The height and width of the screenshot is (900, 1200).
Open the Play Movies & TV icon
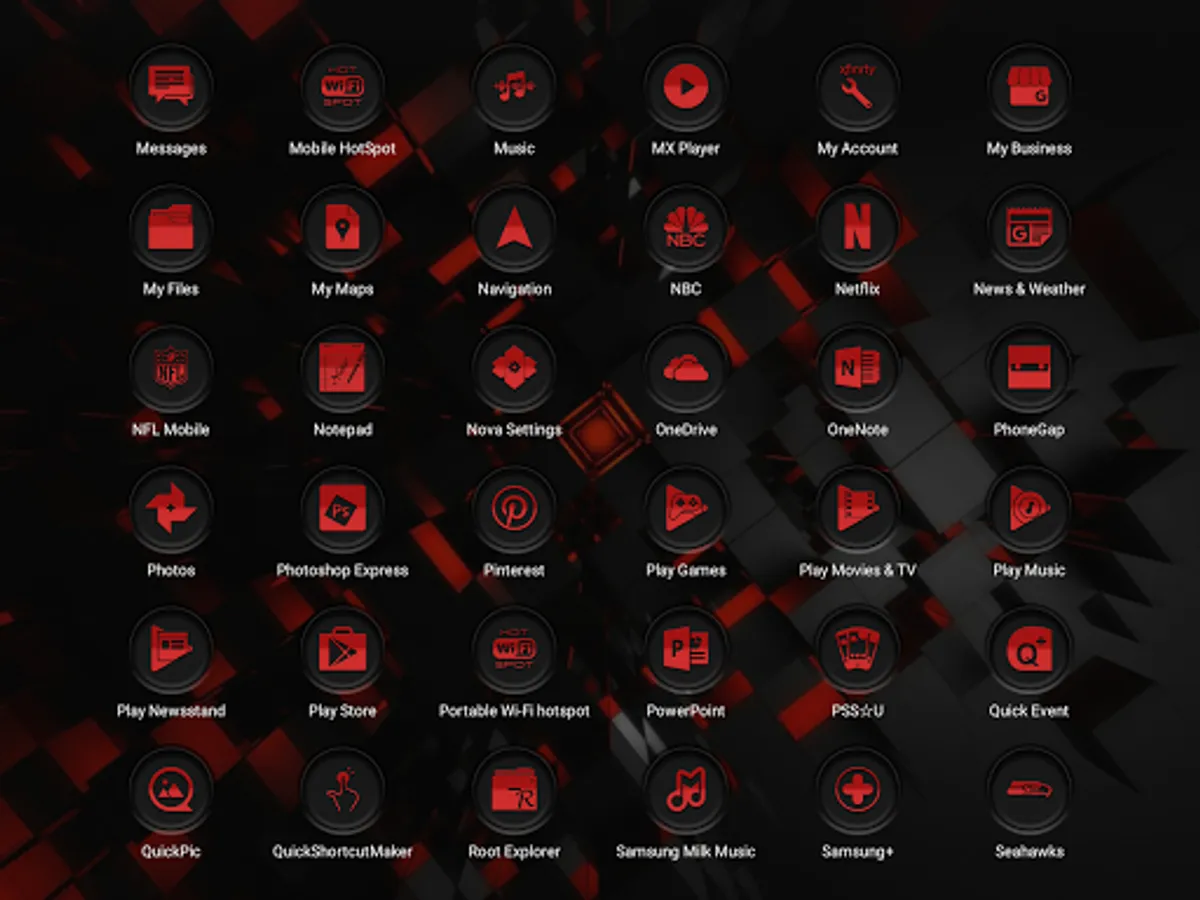(857, 510)
